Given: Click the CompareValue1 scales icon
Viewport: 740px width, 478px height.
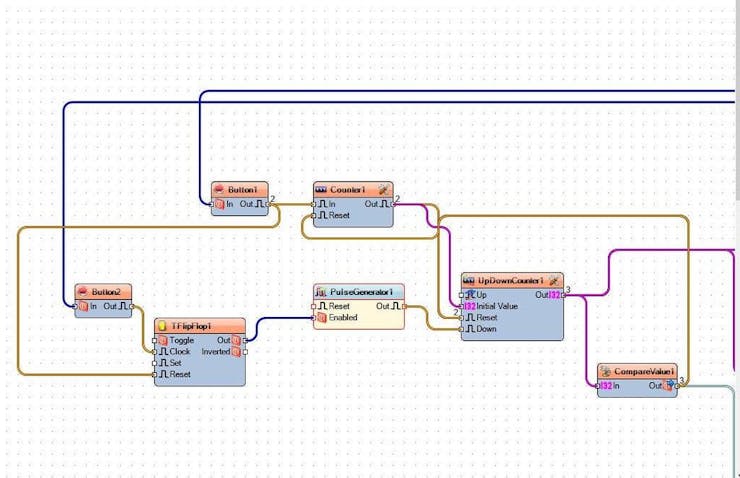Looking at the screenshot, I should pos(605,371).
